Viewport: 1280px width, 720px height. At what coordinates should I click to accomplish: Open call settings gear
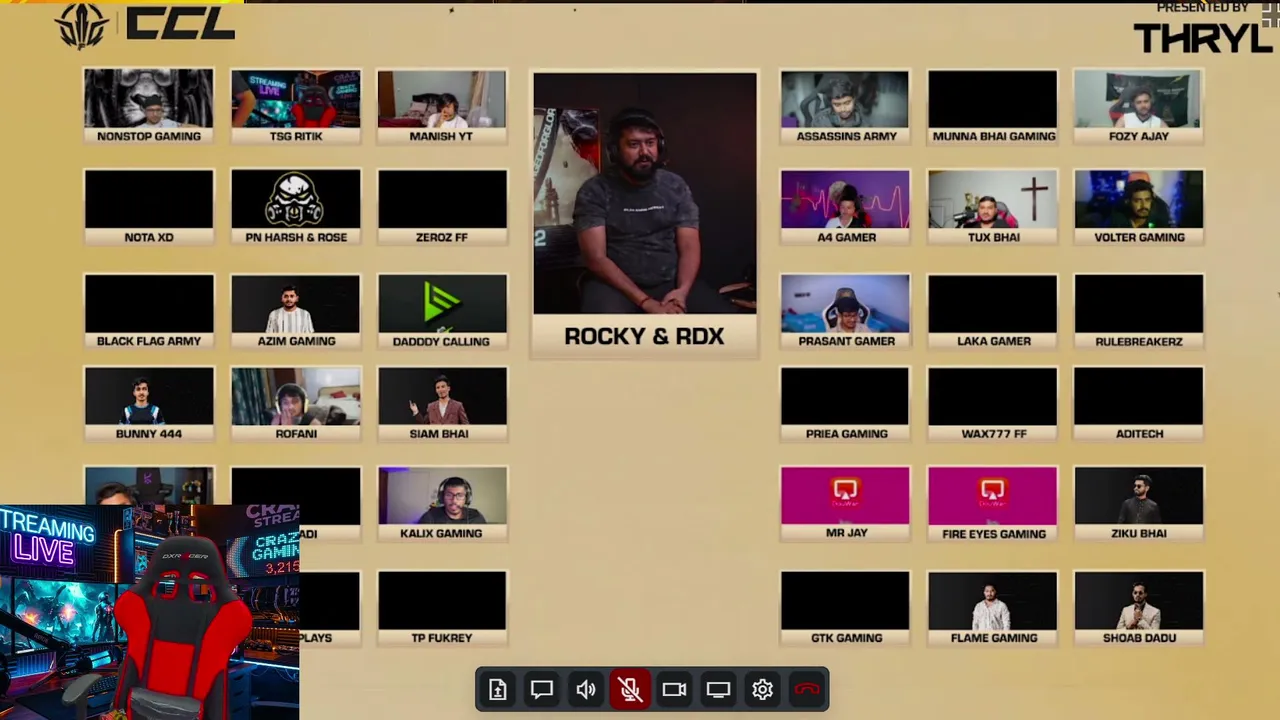(762, 690)
